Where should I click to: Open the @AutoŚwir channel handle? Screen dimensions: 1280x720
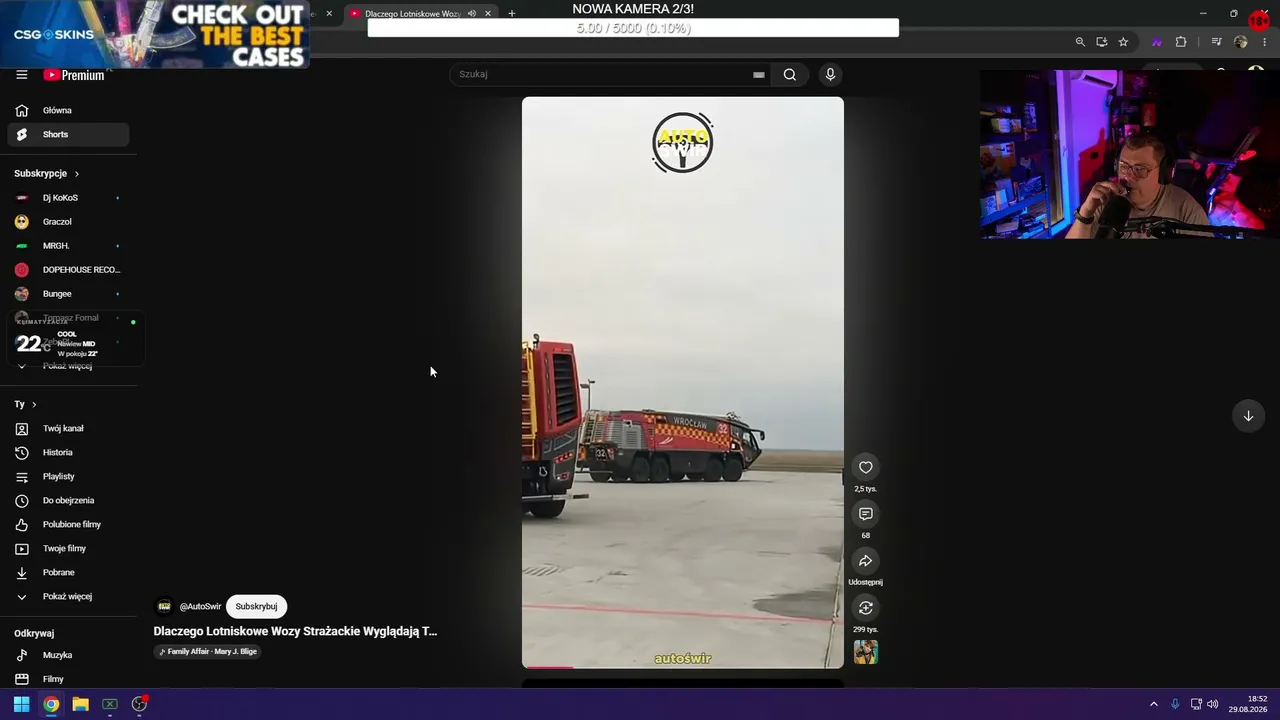(200, 606)
